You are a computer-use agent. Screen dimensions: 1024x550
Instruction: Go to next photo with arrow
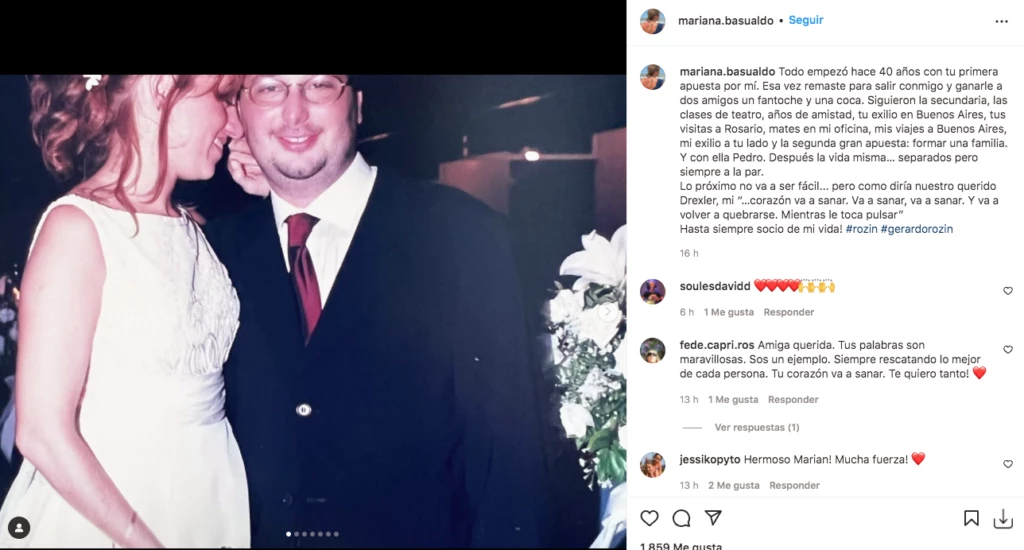pos(607,312)
